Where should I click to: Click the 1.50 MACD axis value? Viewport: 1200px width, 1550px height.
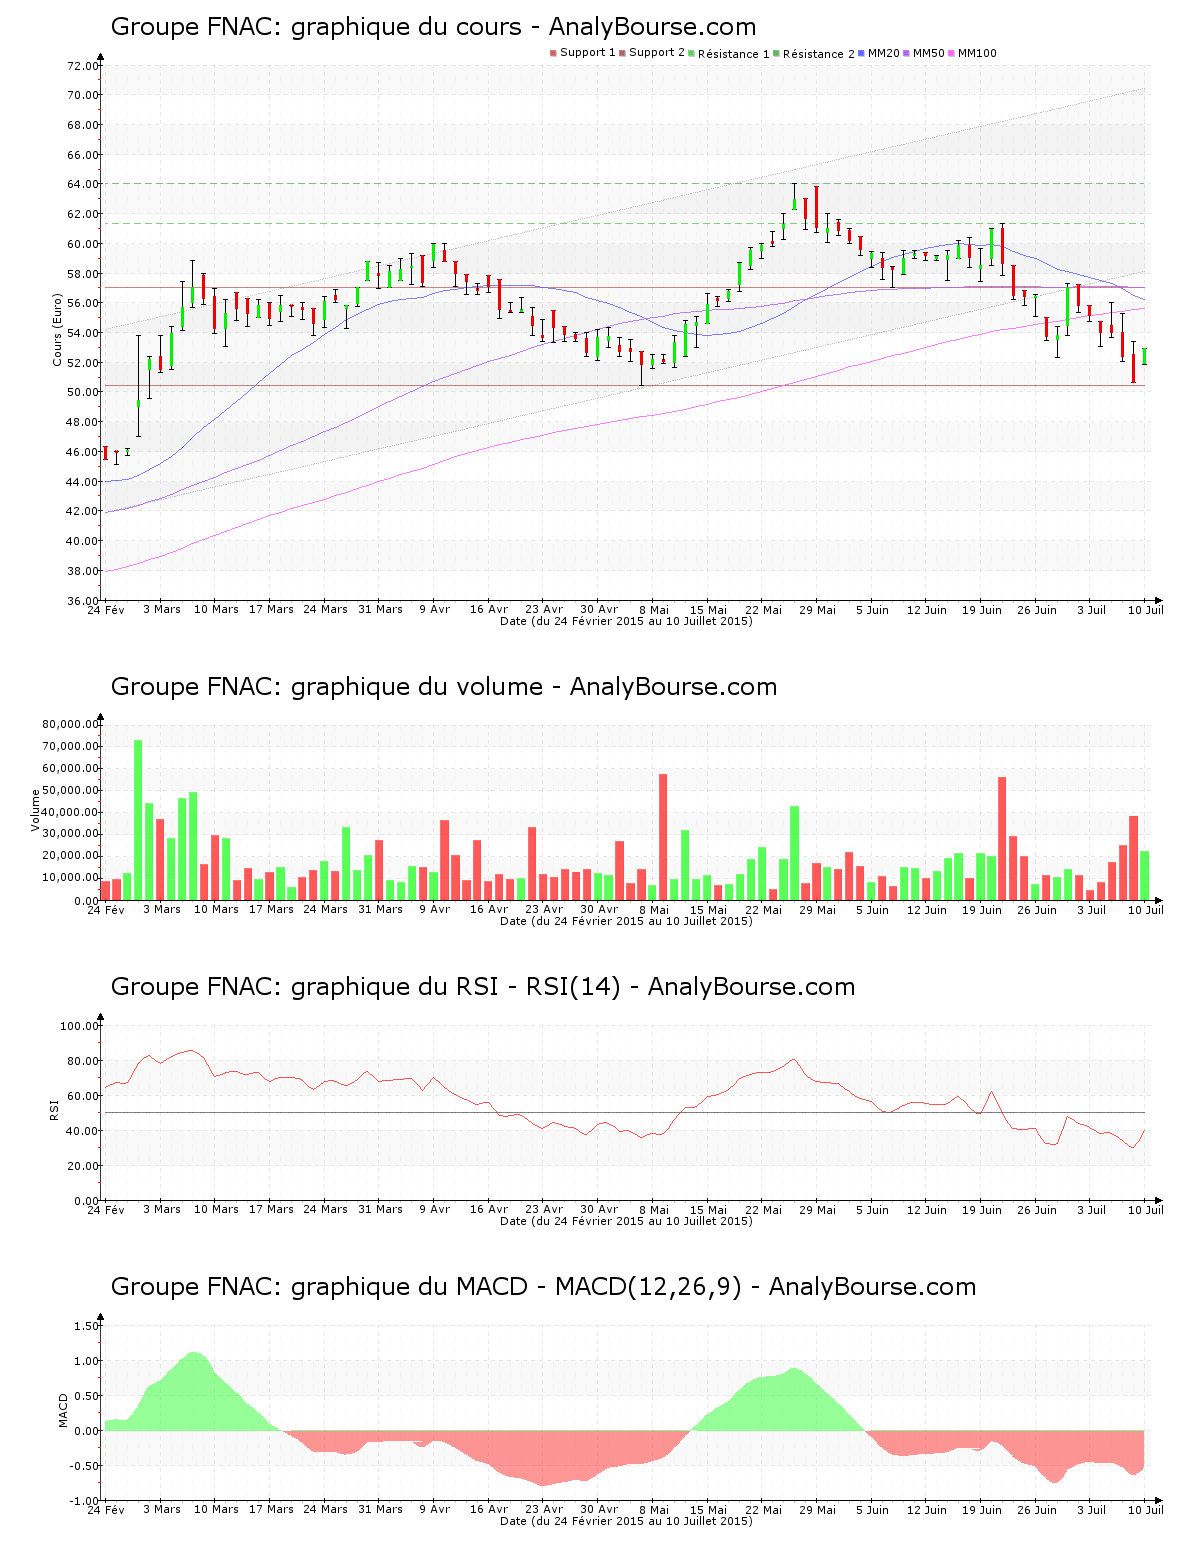(87, 1326)
